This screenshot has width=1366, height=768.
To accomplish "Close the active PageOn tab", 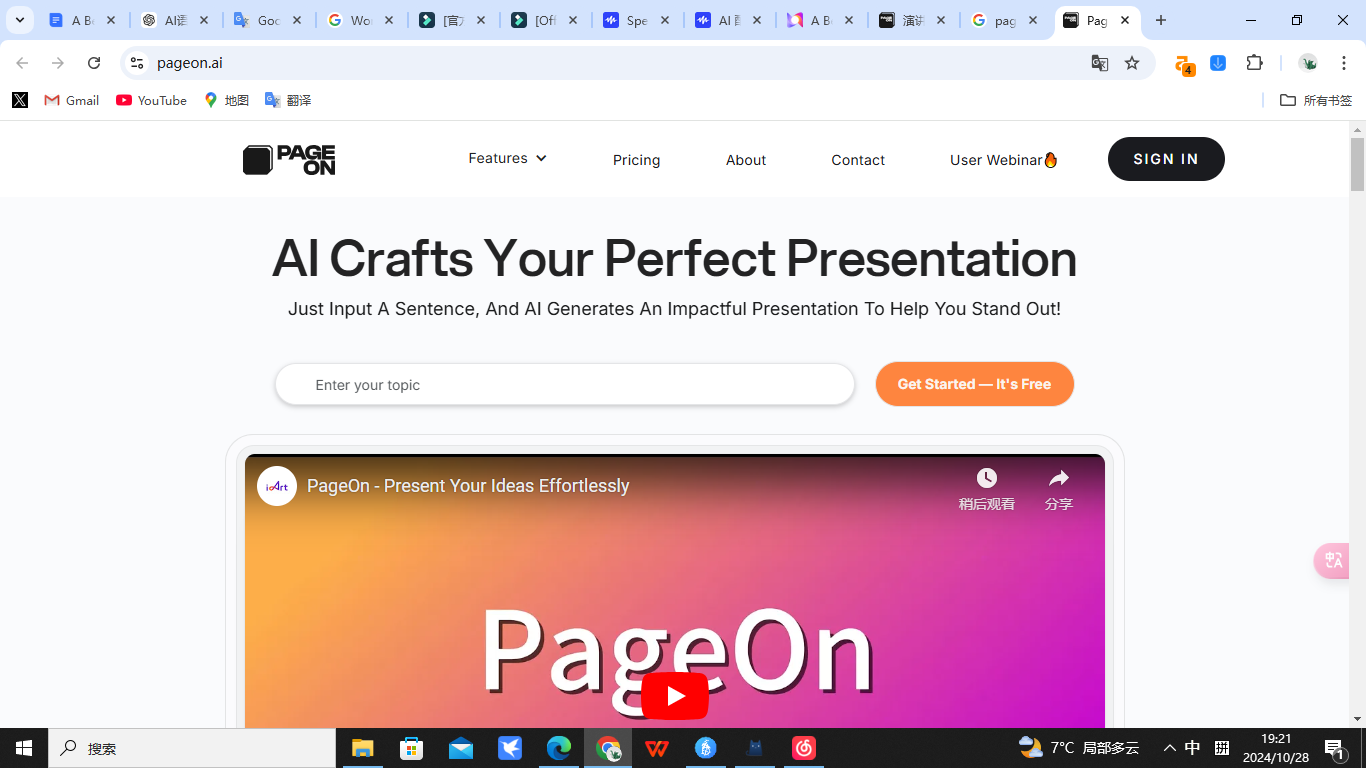I will point(1125,20).
